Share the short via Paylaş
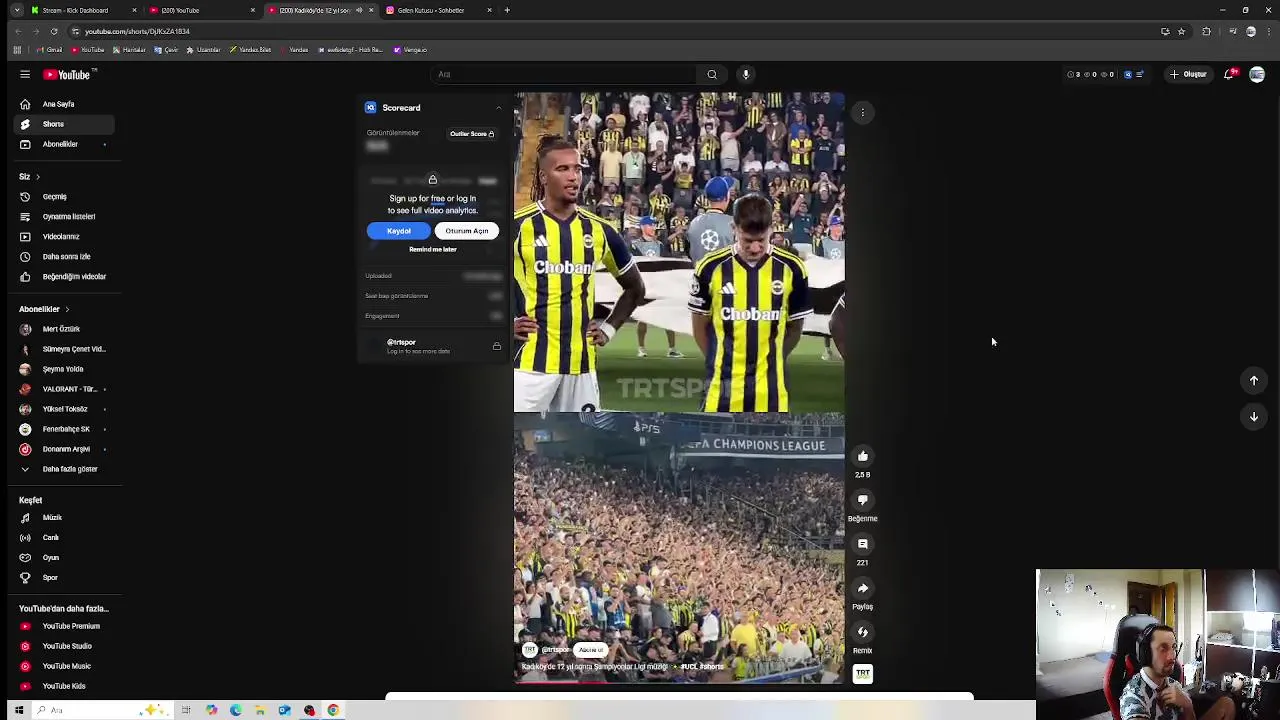Image resolution: width=1280 pixels, height=720 pixels. (862, 588)
